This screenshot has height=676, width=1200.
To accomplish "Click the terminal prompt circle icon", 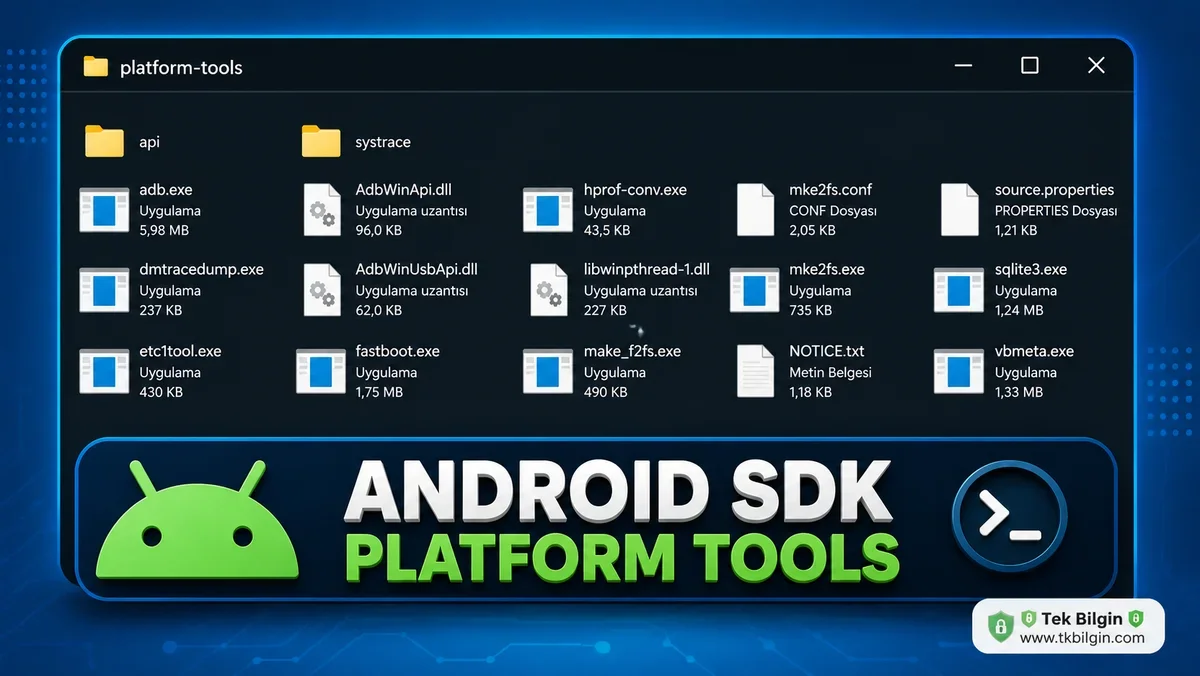I will click(x=1010, y=517).
